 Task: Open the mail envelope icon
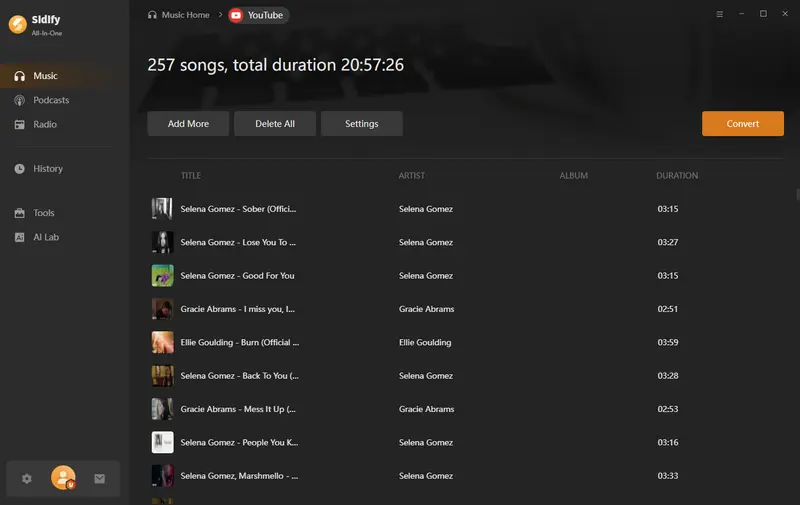(x=100, y=479)
